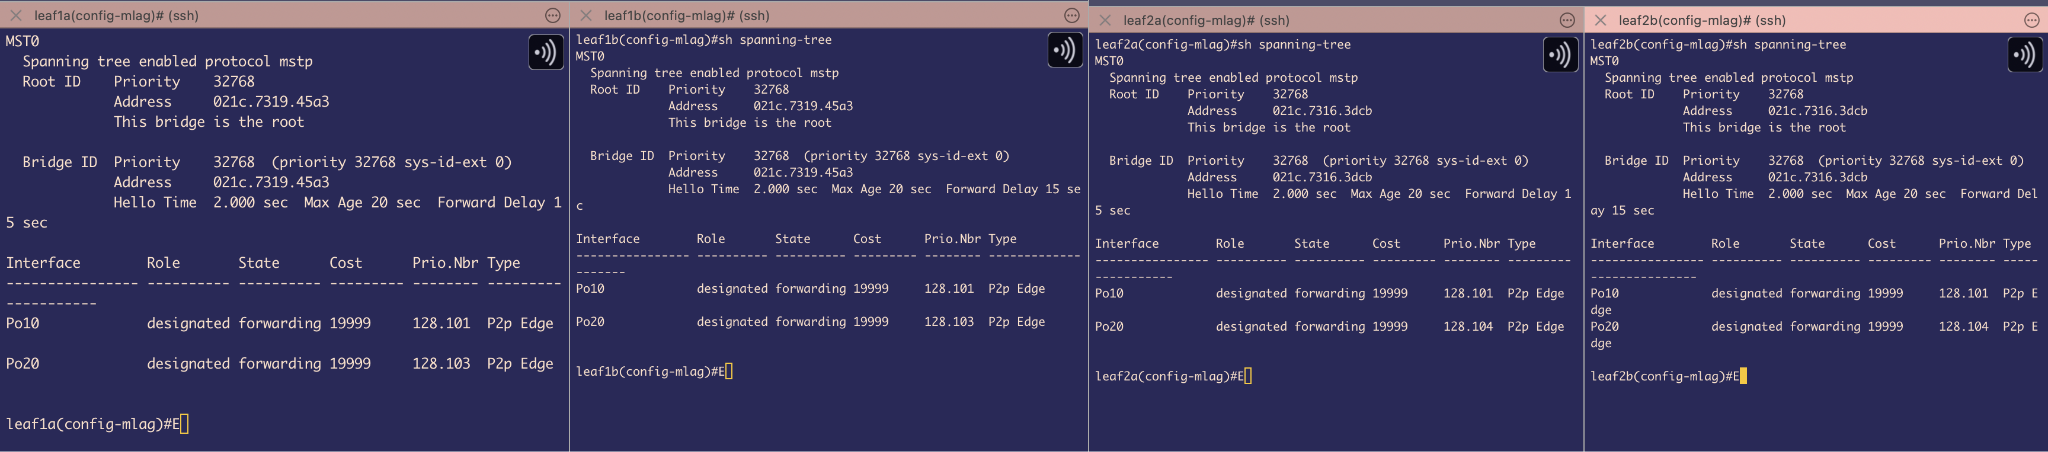The width and height of the screenshot is (2048, 452).
Task: Click broadcast input indicator in leaf2a pane
Action: (x=1560, y=55)
